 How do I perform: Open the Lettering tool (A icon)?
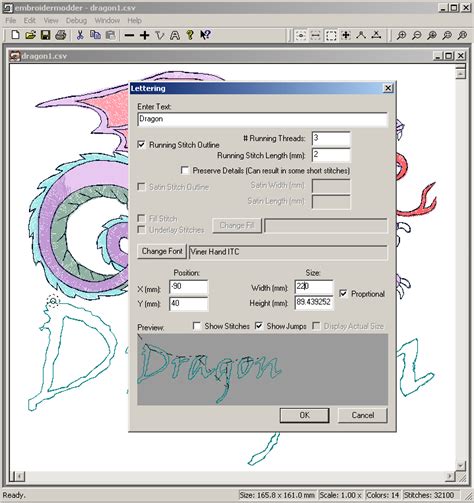point(175,35)
